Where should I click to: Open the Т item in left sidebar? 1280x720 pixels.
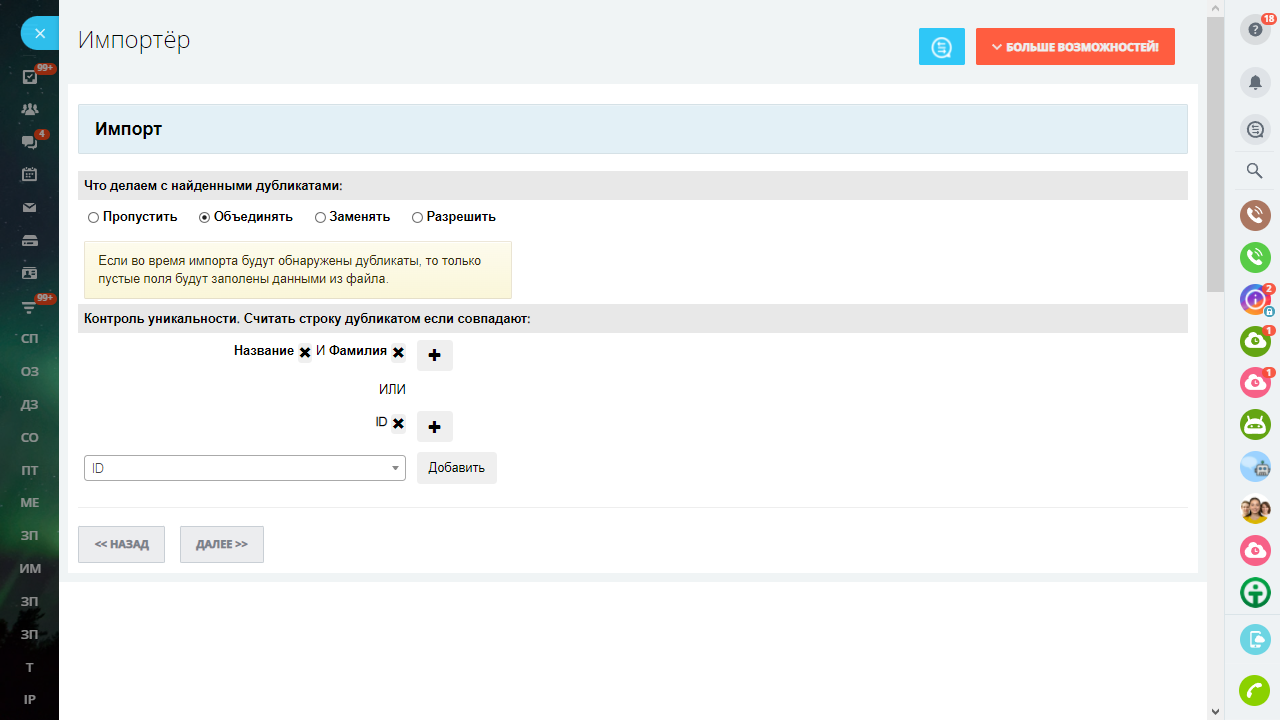(30, 667)
